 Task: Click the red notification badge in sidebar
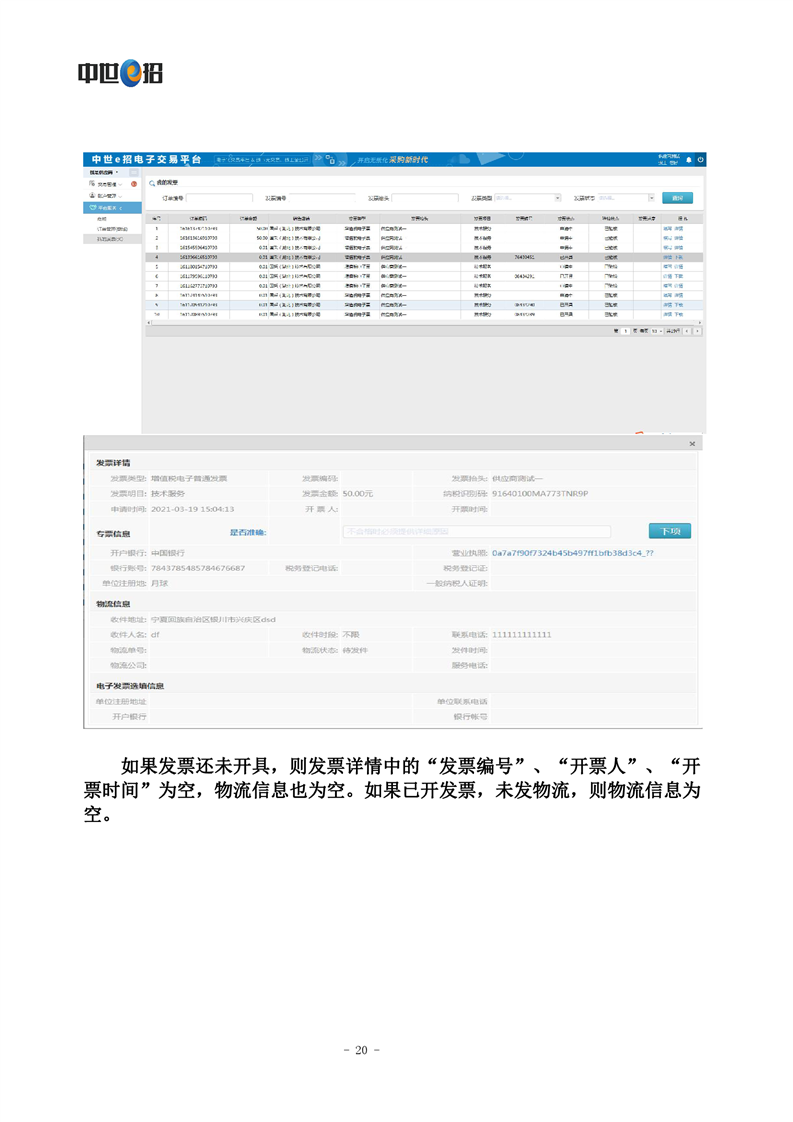pyautogui.click(x=134, y=184)
